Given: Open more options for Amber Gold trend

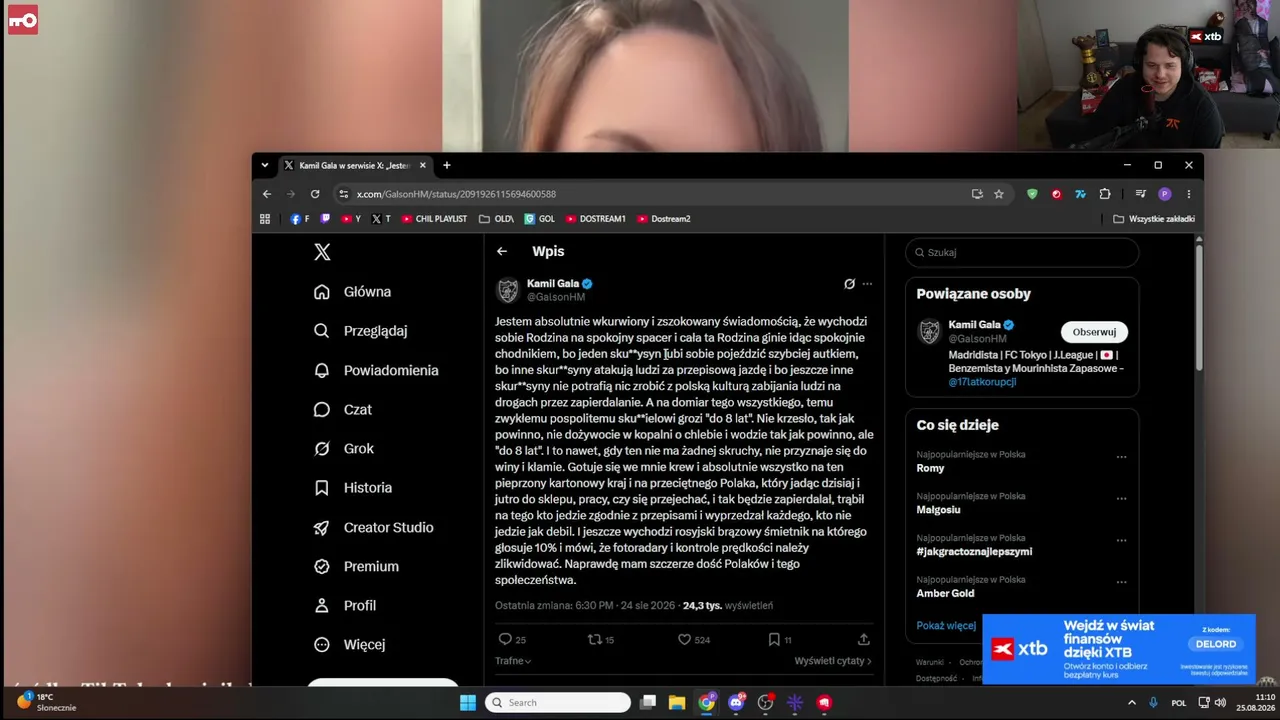Looking at the screenshot, I should pos(1121,583).
